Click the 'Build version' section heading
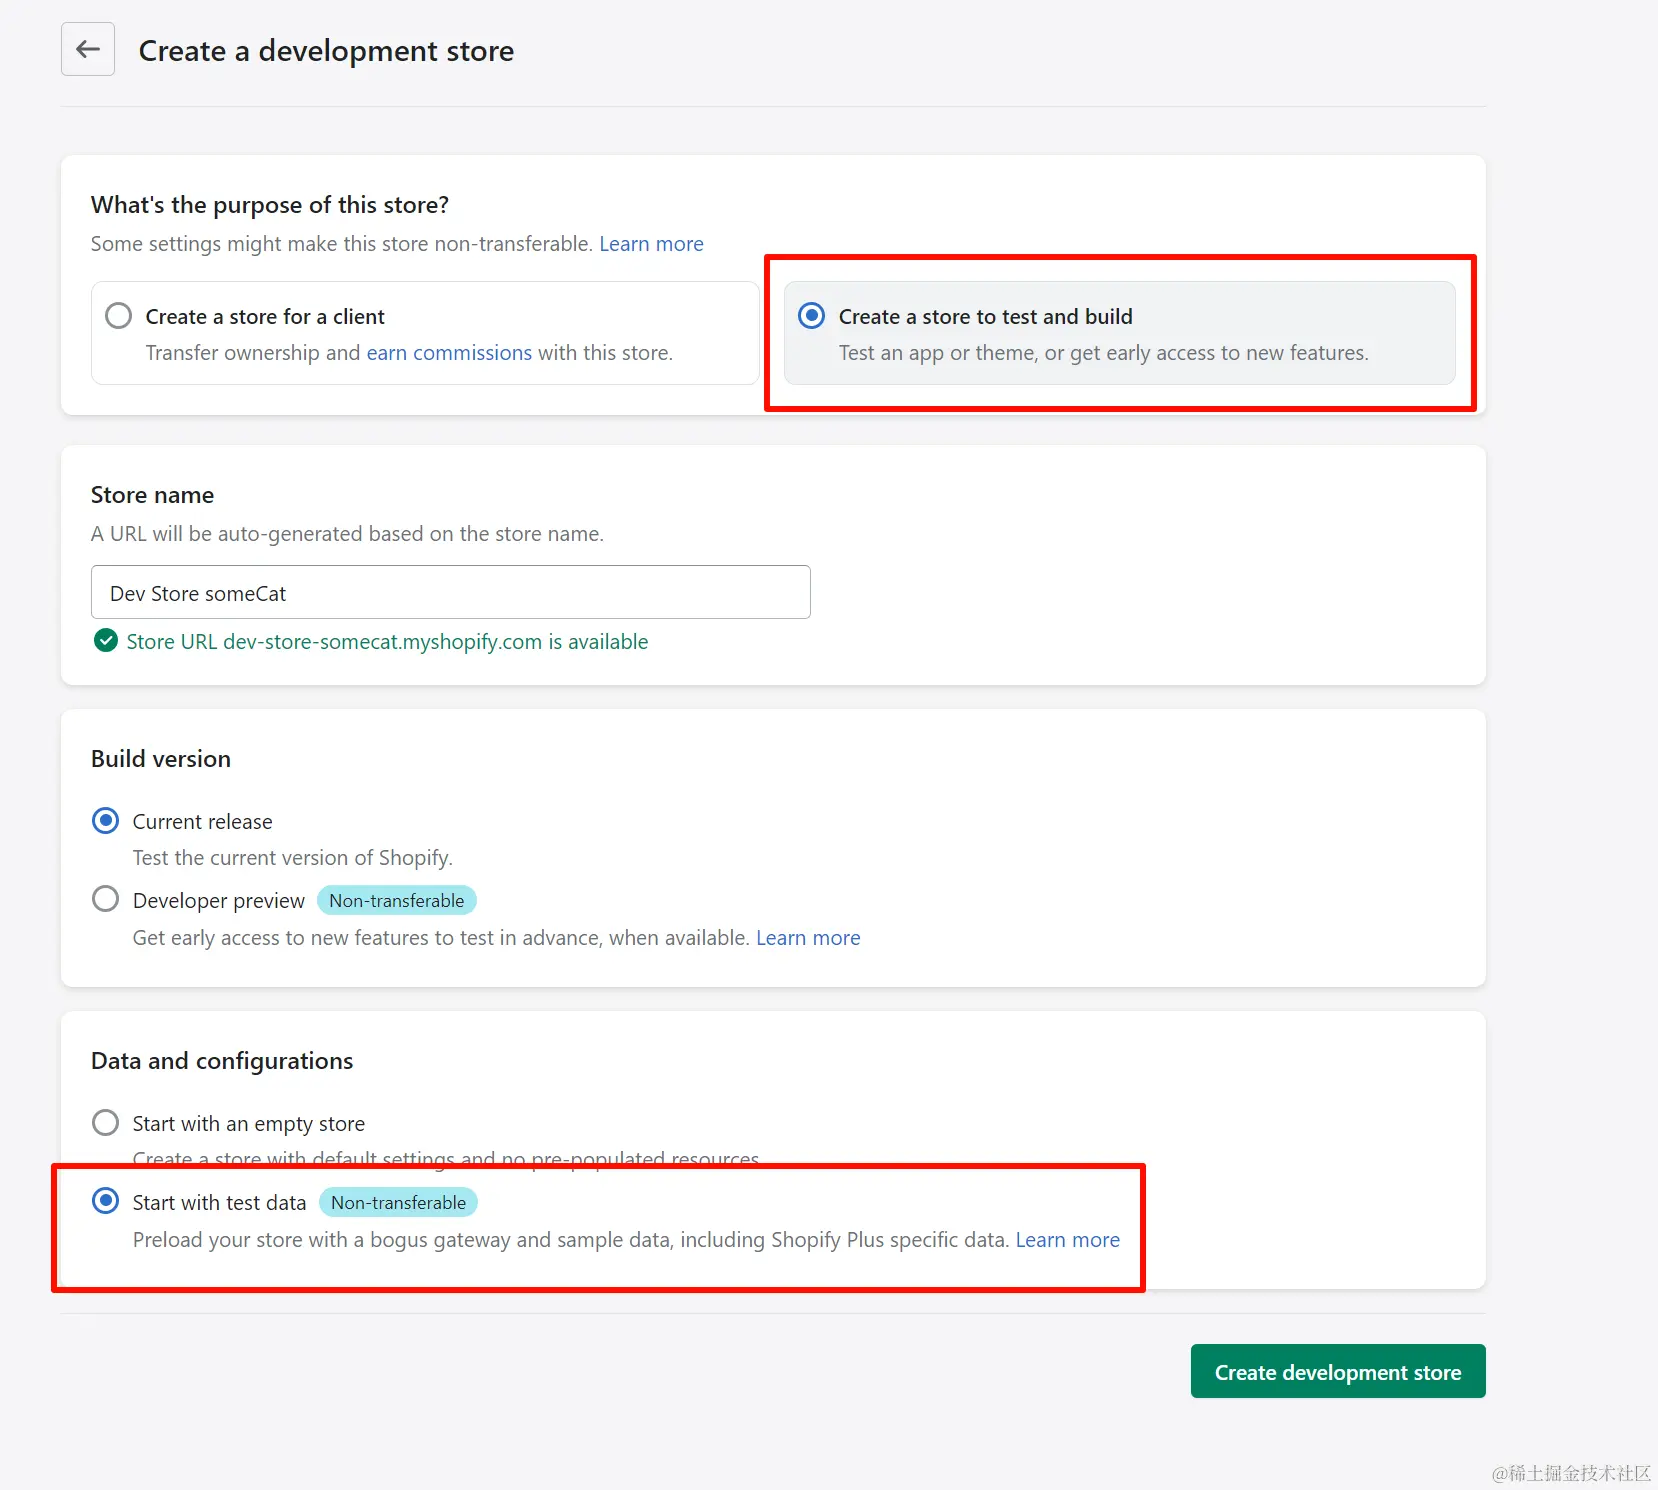 coord(161,759)
